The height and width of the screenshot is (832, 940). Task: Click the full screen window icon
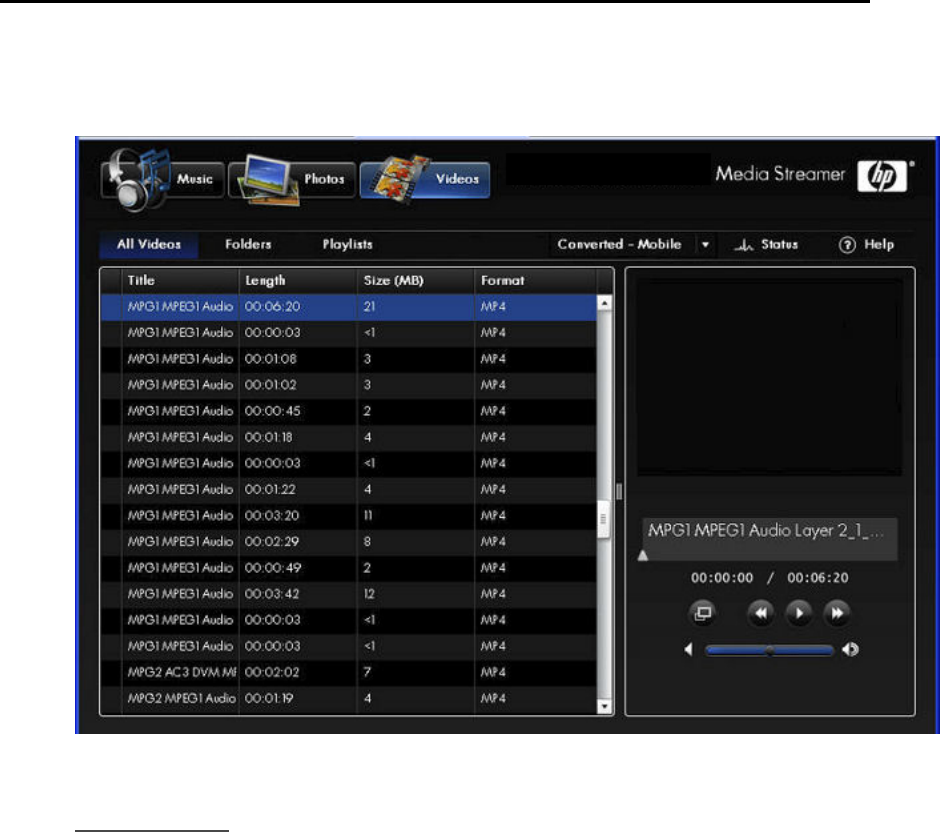(x=702, y=613)
